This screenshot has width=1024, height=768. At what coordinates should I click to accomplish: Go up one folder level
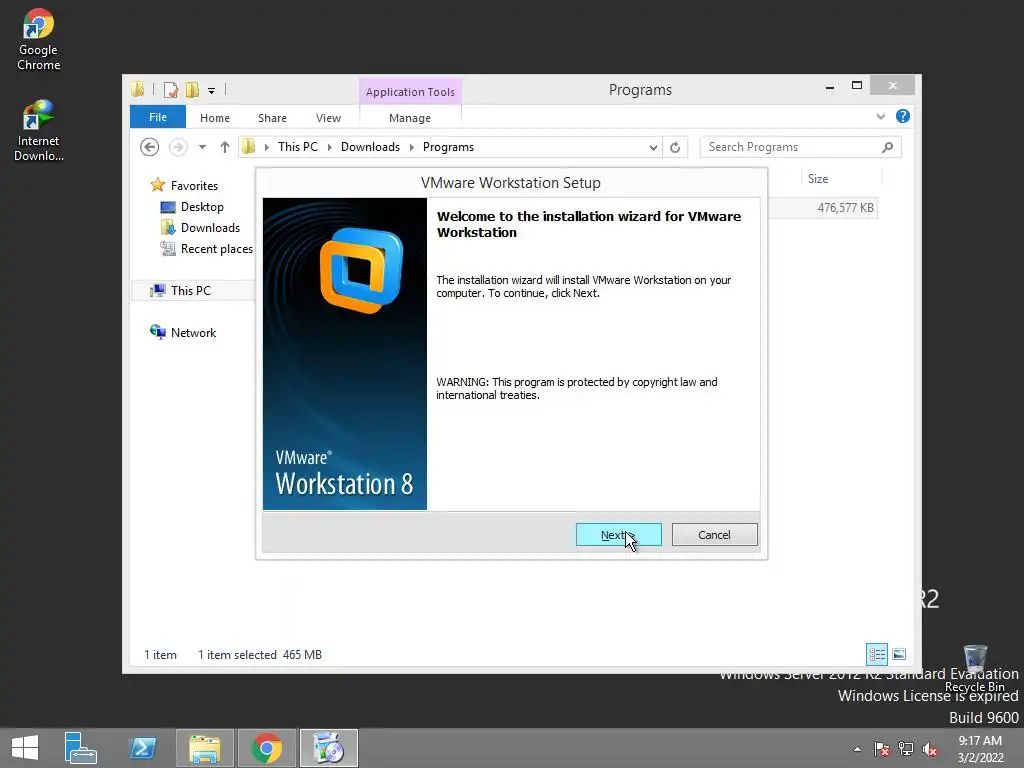(x=225, y=147)
